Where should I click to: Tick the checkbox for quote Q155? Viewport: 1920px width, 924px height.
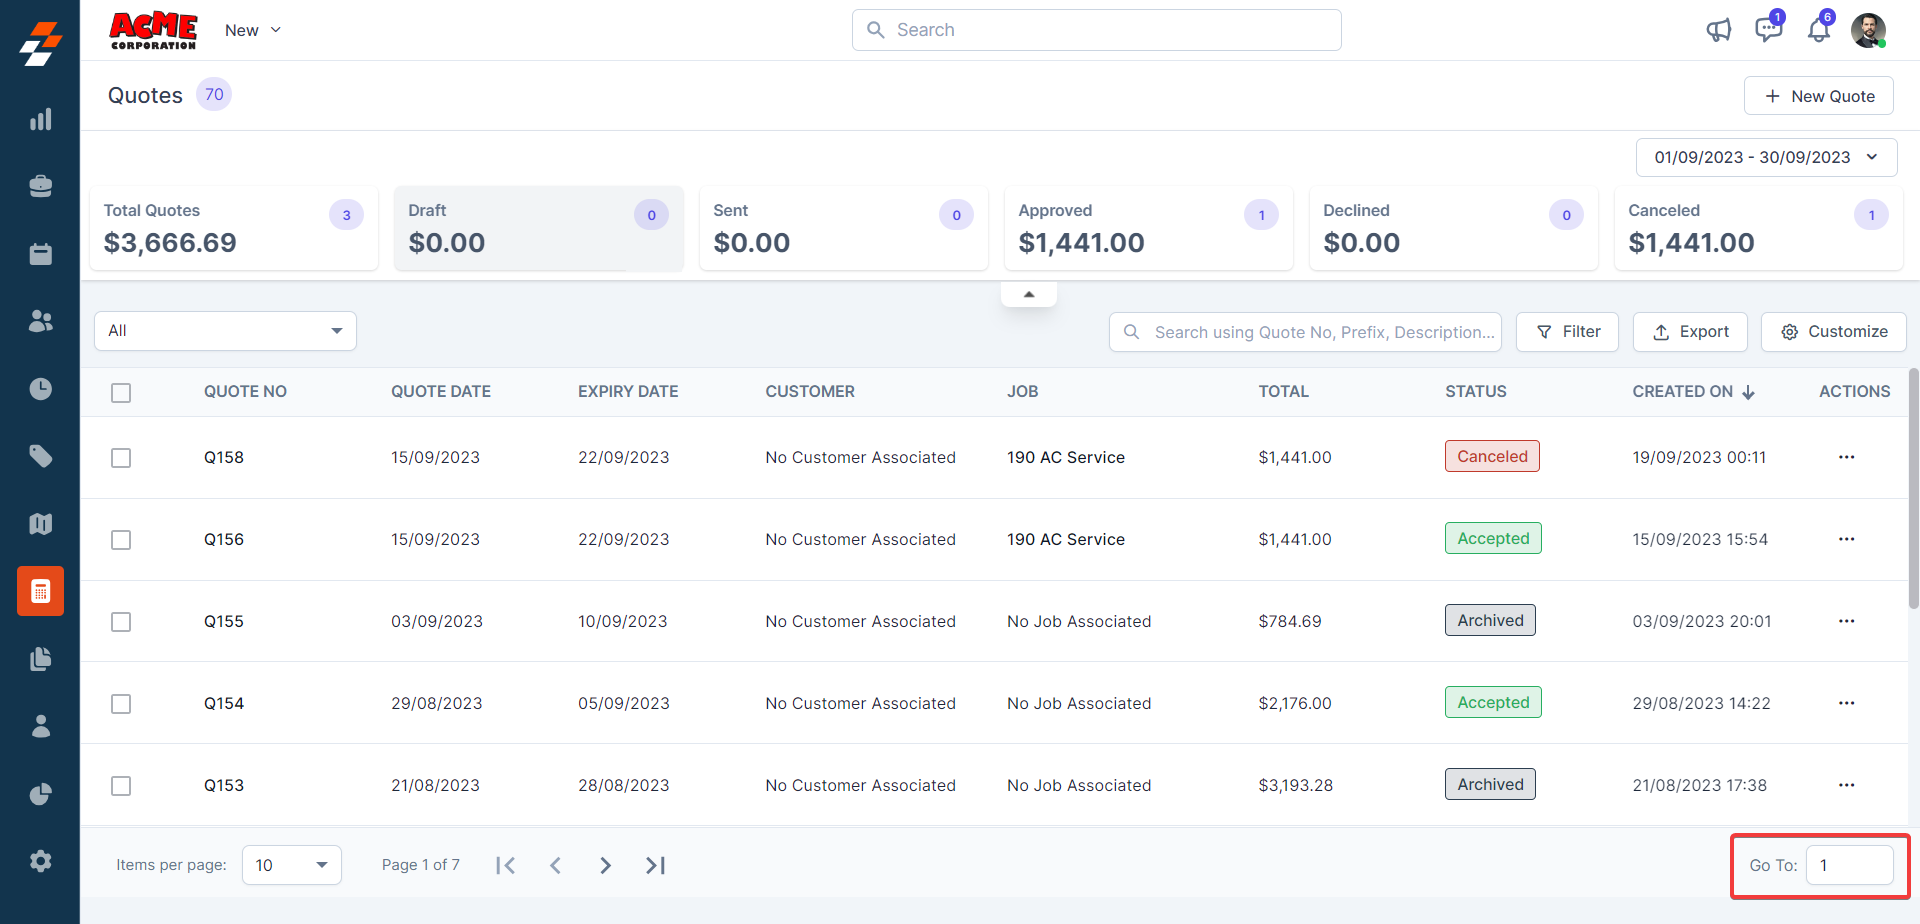point(121,622)
